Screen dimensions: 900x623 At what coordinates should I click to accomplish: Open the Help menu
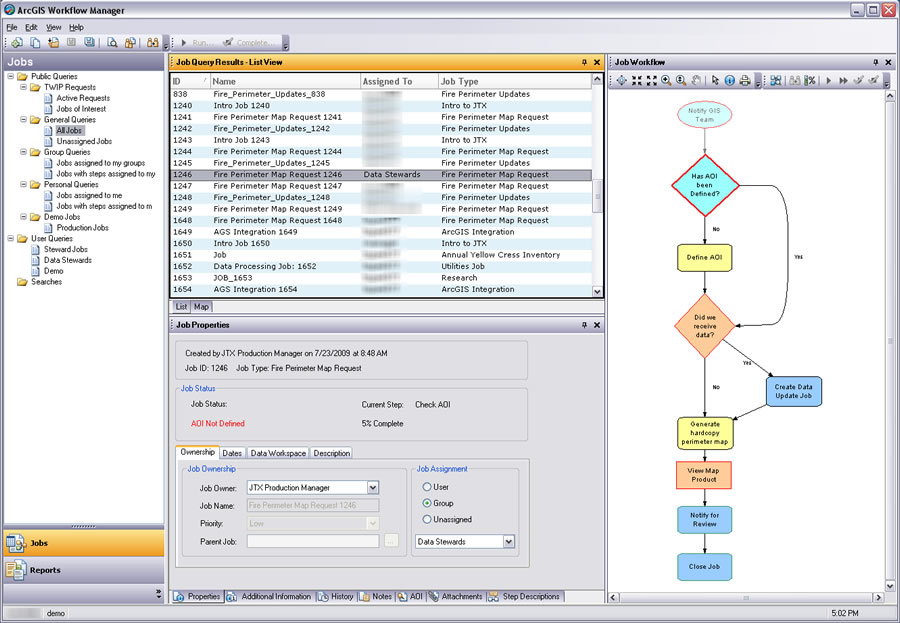coord(76,27)
